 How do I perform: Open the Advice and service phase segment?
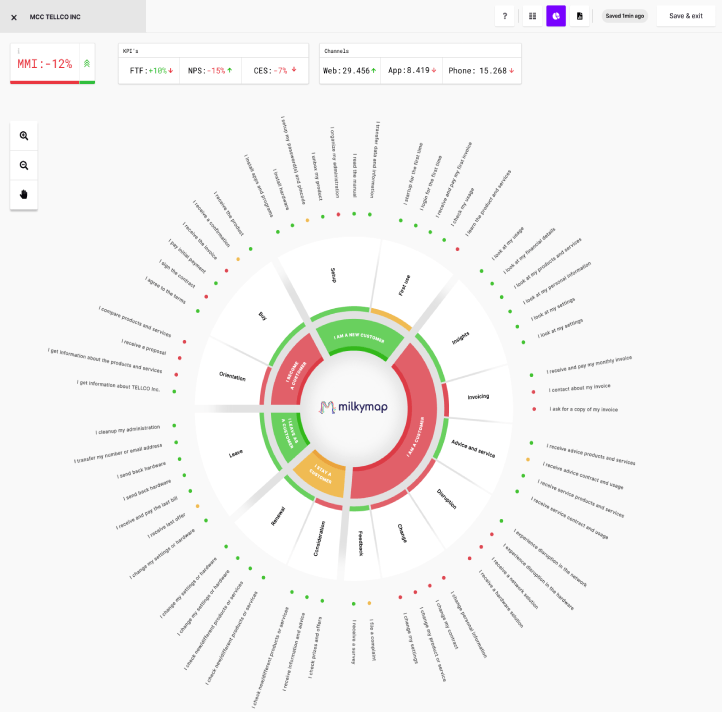tap(473, 449)
